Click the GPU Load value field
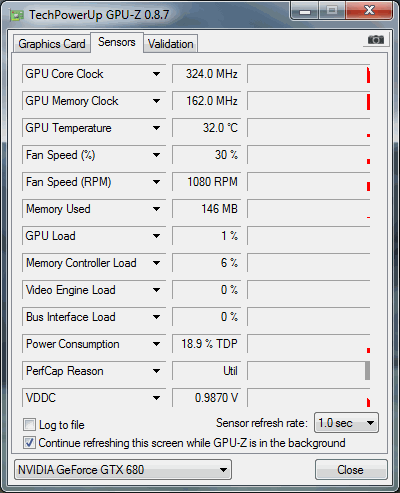The width and height of the screenshot is (400, 493). (206, 236)
